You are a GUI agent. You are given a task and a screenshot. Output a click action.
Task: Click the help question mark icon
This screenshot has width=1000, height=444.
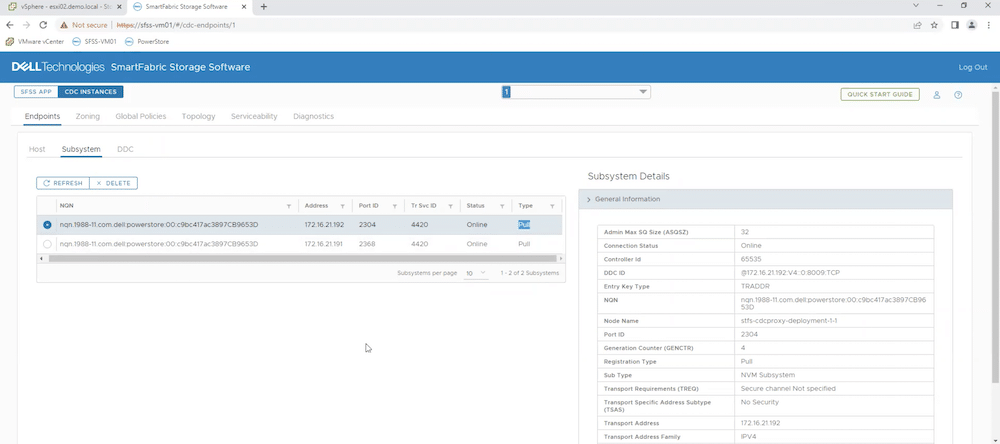point(958,95)
